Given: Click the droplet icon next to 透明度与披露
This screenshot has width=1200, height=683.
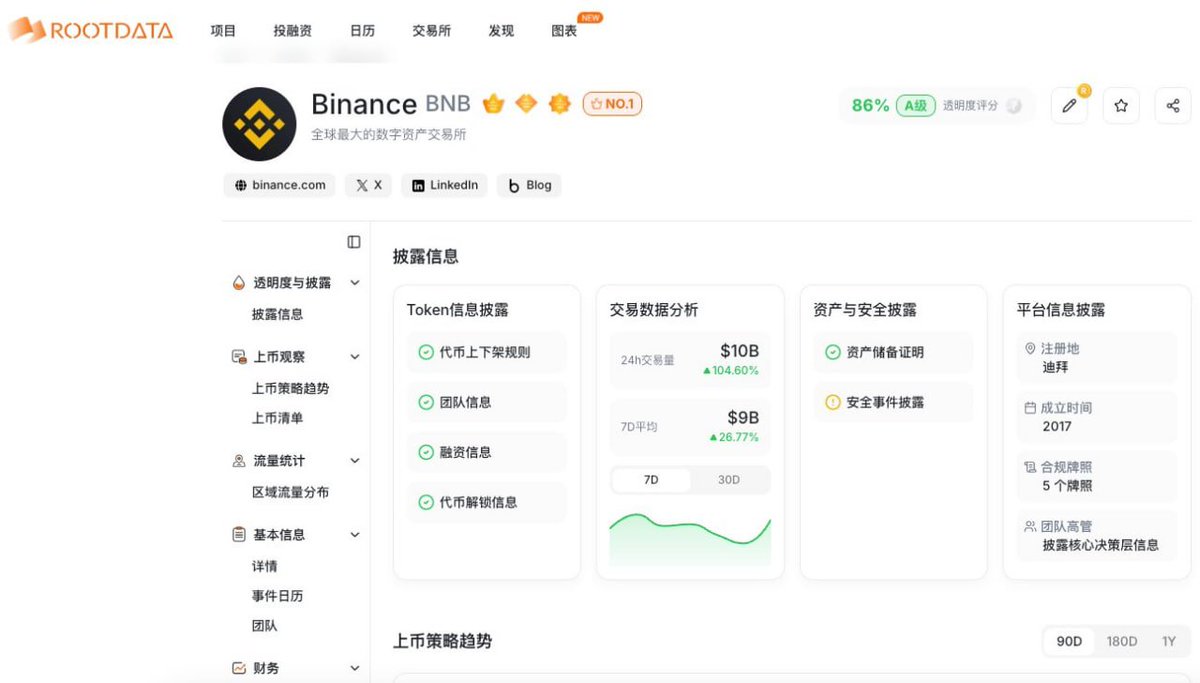Looking at the screenshot, I should click(238, 283).
